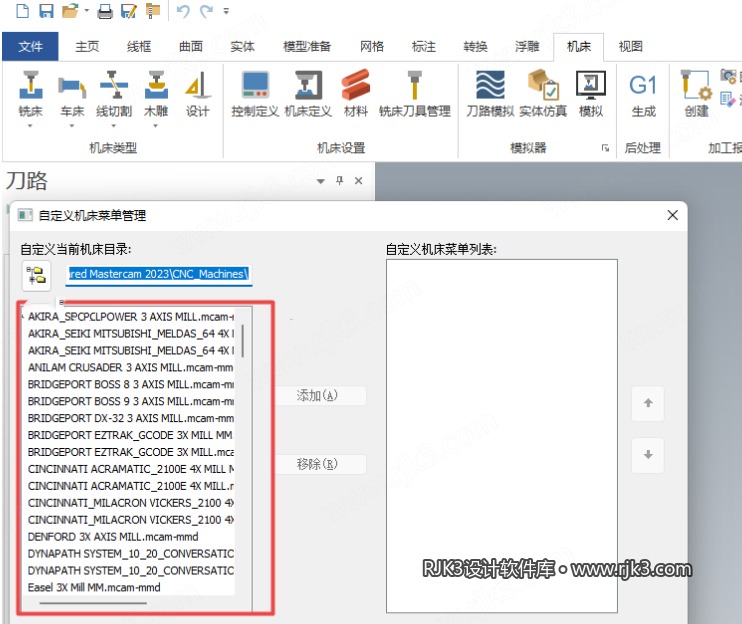
Task: Switch to the 浮雕 tab
Action: pyautogui.click(x=527, y=46)
